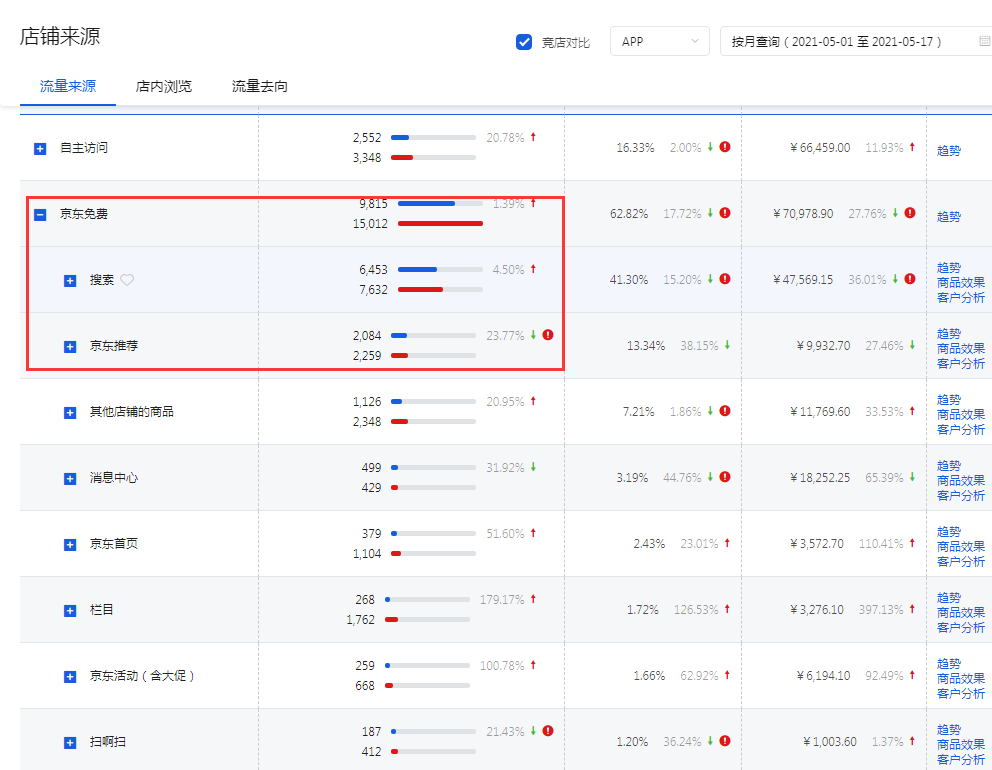Toggle the 竞店对比 checkbox
This screenshot has width=992, height=770.
[x=524, y=42]
